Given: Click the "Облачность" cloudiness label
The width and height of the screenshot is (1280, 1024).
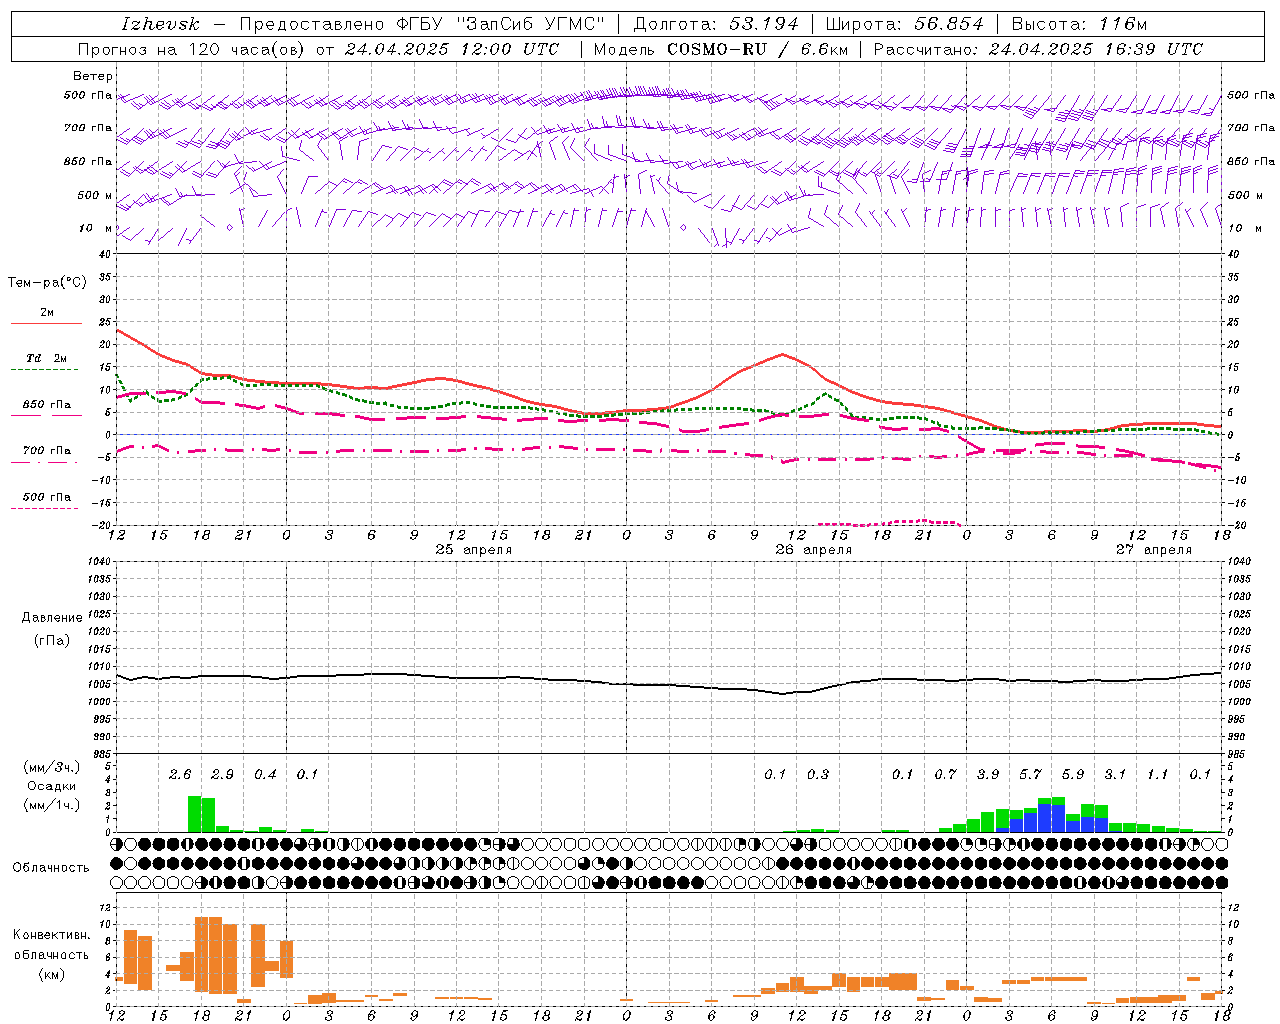Looking at the screenshot, I should (x=52, y=867).
